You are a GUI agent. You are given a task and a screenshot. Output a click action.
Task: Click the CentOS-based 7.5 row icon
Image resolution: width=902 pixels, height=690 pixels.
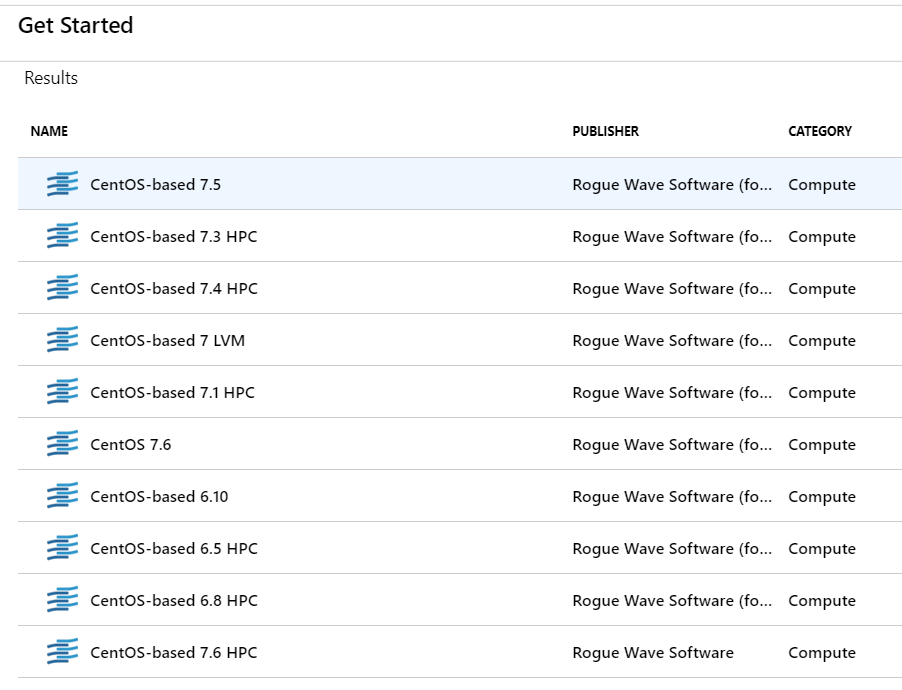click(x=62, y=184)
